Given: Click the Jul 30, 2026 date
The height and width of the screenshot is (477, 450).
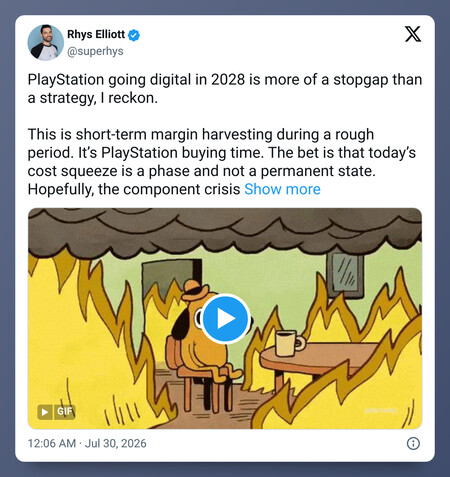Looking at the screenshot, I should (x=116, y=443).
